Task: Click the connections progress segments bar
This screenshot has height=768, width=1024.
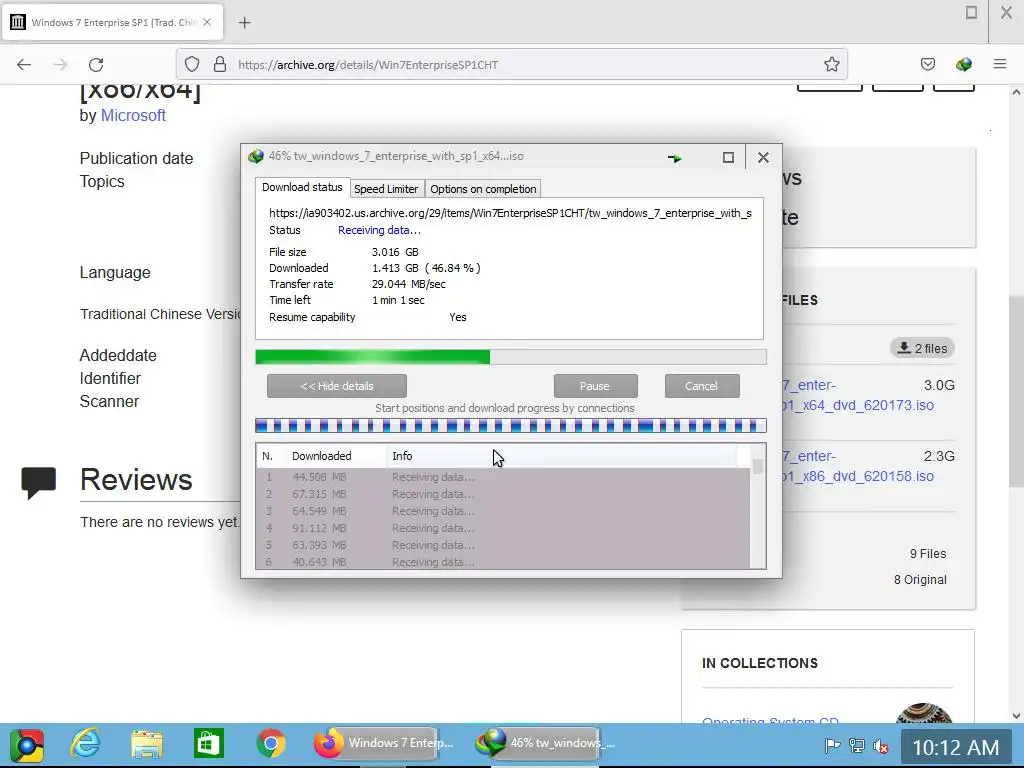Action: pos(511,426)
